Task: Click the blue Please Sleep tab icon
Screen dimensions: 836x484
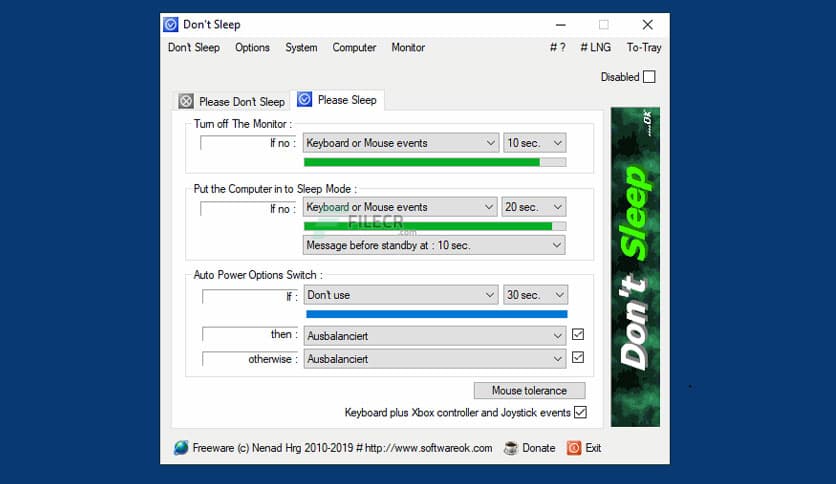Action: click(305, 100)
